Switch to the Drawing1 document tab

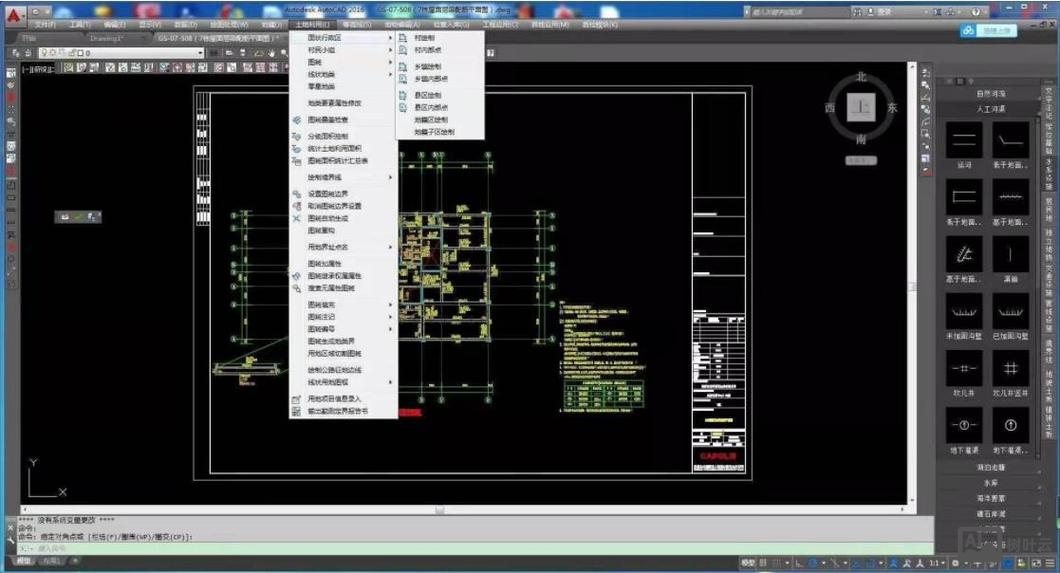[105, 38]
